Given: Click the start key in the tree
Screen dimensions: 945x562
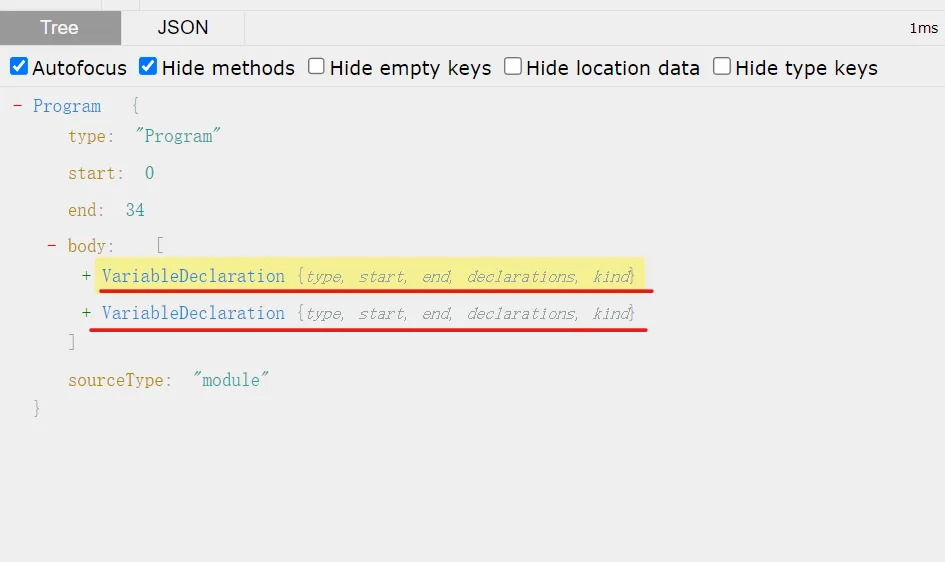Looking at the screenshot, I should (93, 173).
